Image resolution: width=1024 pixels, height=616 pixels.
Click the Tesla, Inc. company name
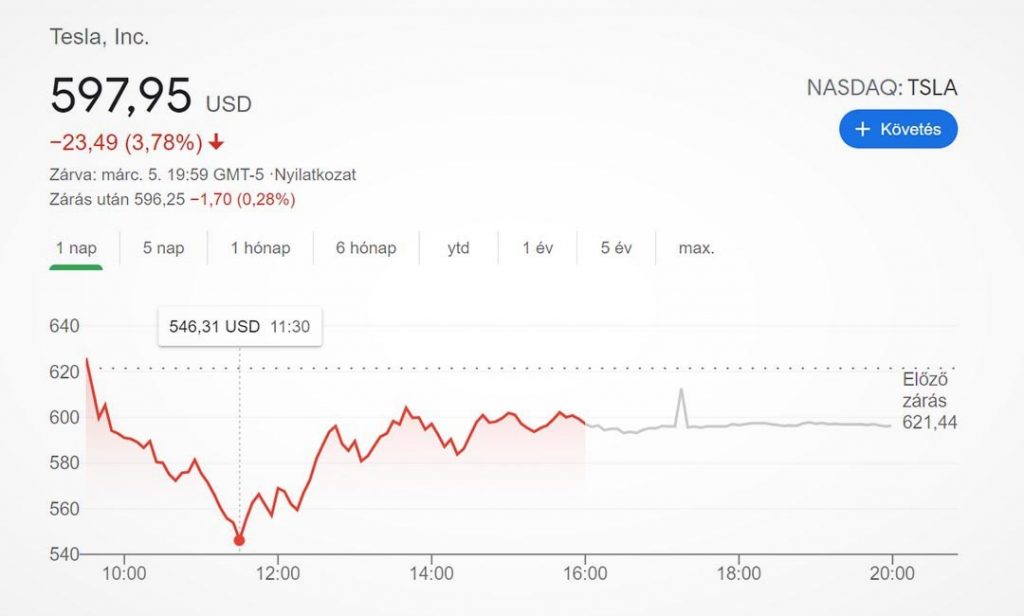coord(99,37)
